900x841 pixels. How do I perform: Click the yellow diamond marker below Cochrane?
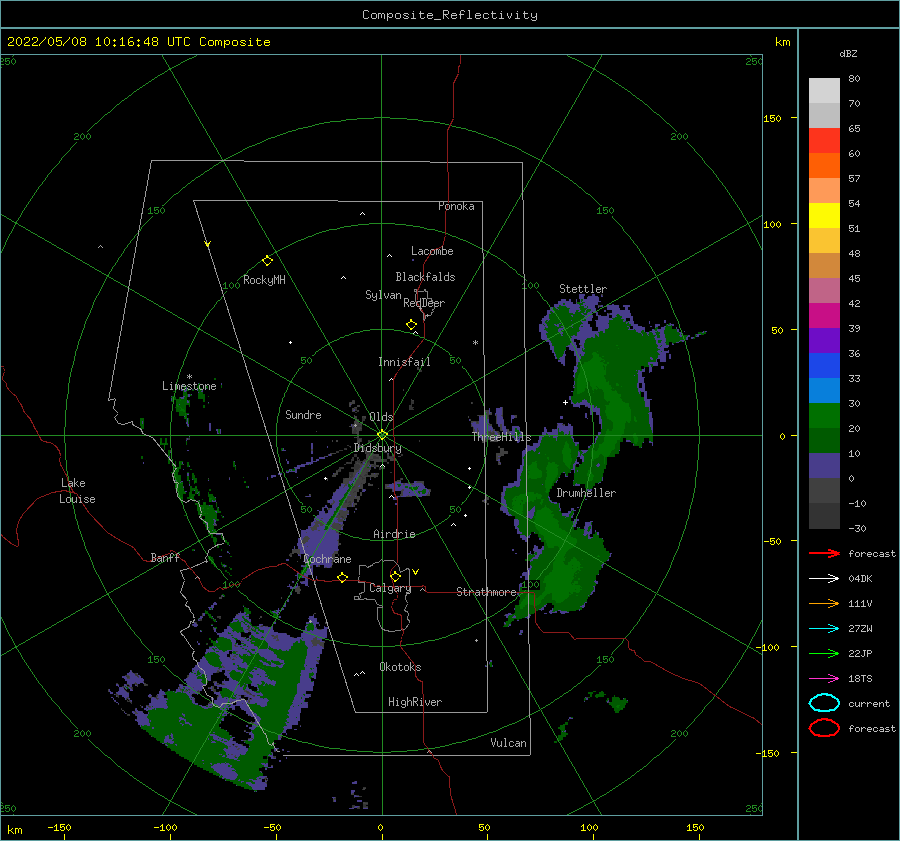[343, 577]
